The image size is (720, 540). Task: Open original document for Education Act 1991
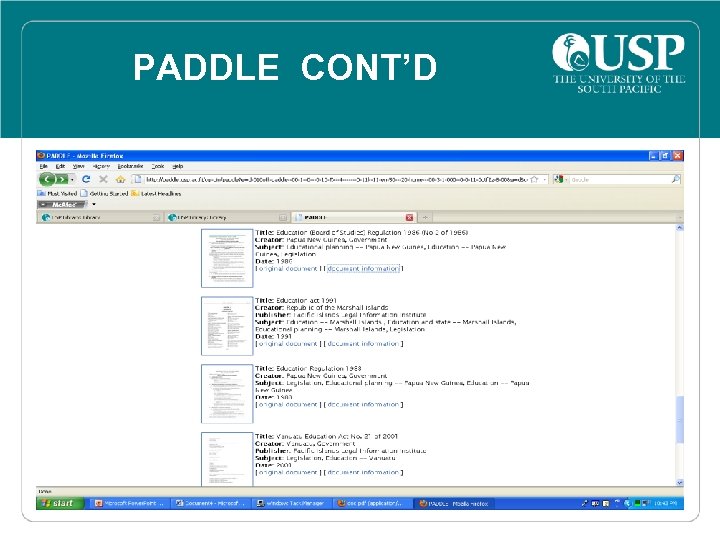pos(287,343)
